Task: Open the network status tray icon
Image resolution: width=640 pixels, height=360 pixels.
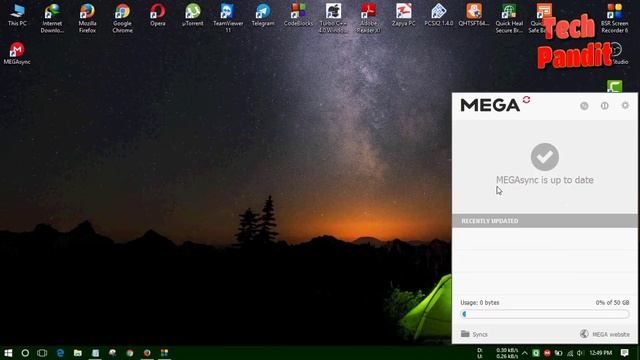Action: click(569, 353)
